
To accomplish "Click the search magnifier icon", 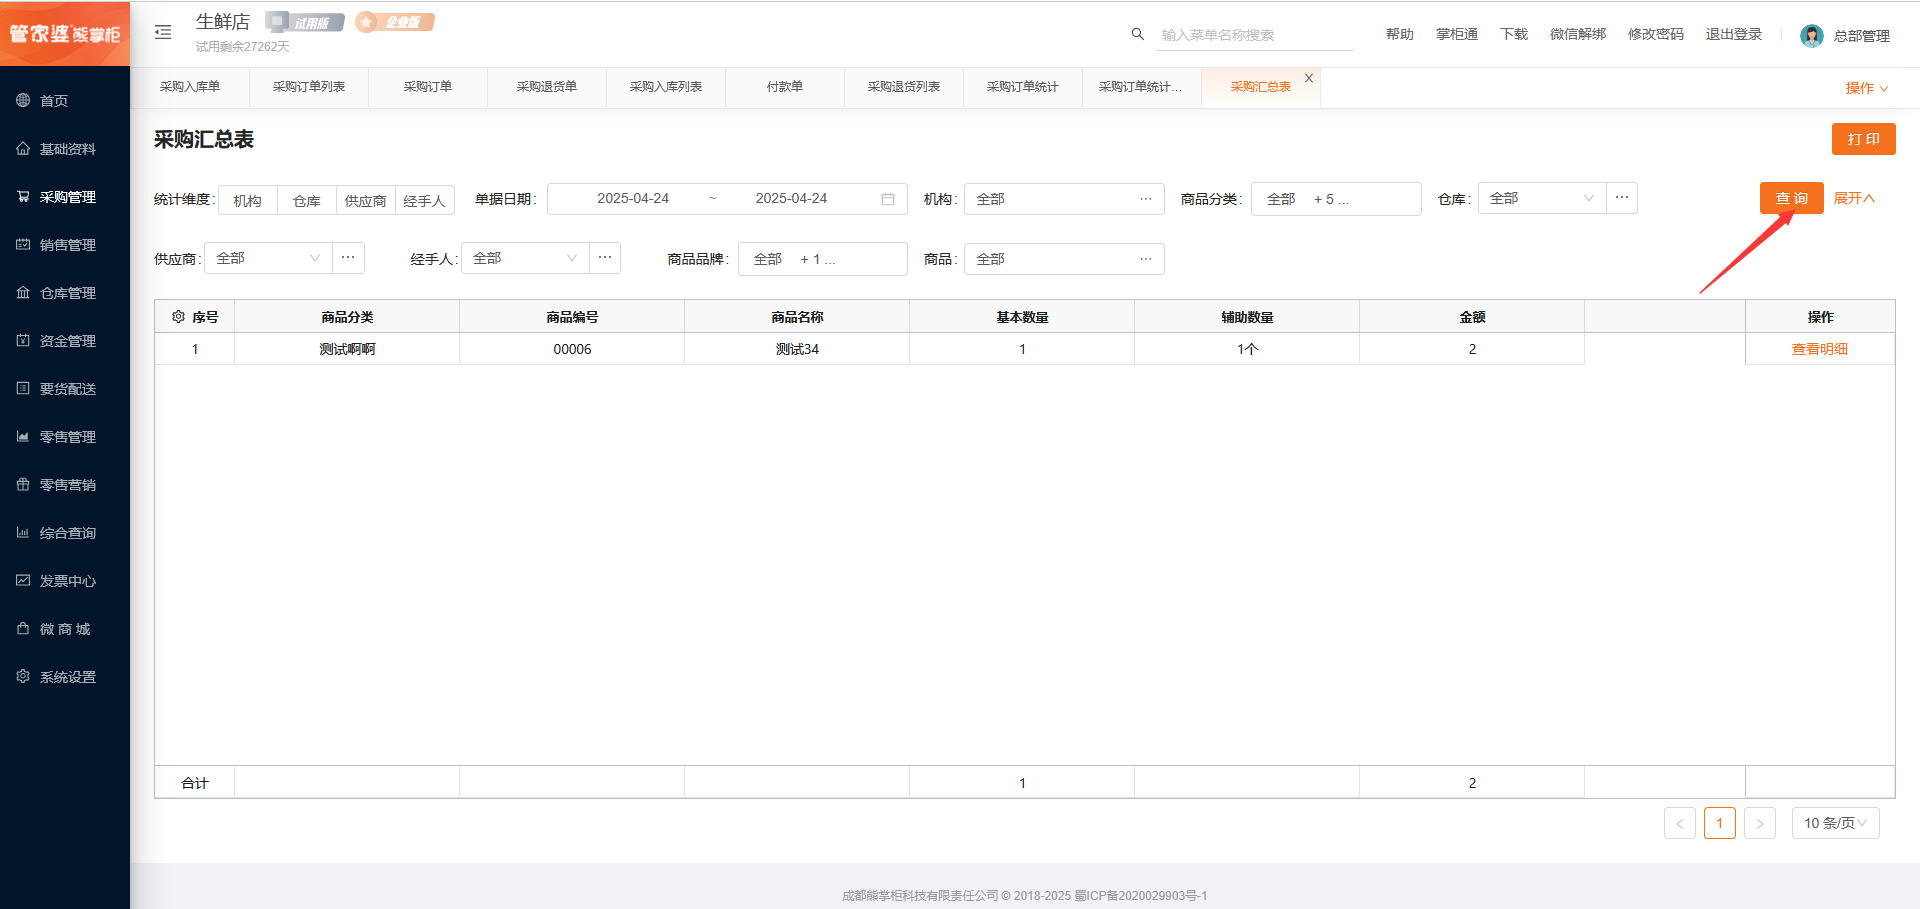I will [1138, 34].
